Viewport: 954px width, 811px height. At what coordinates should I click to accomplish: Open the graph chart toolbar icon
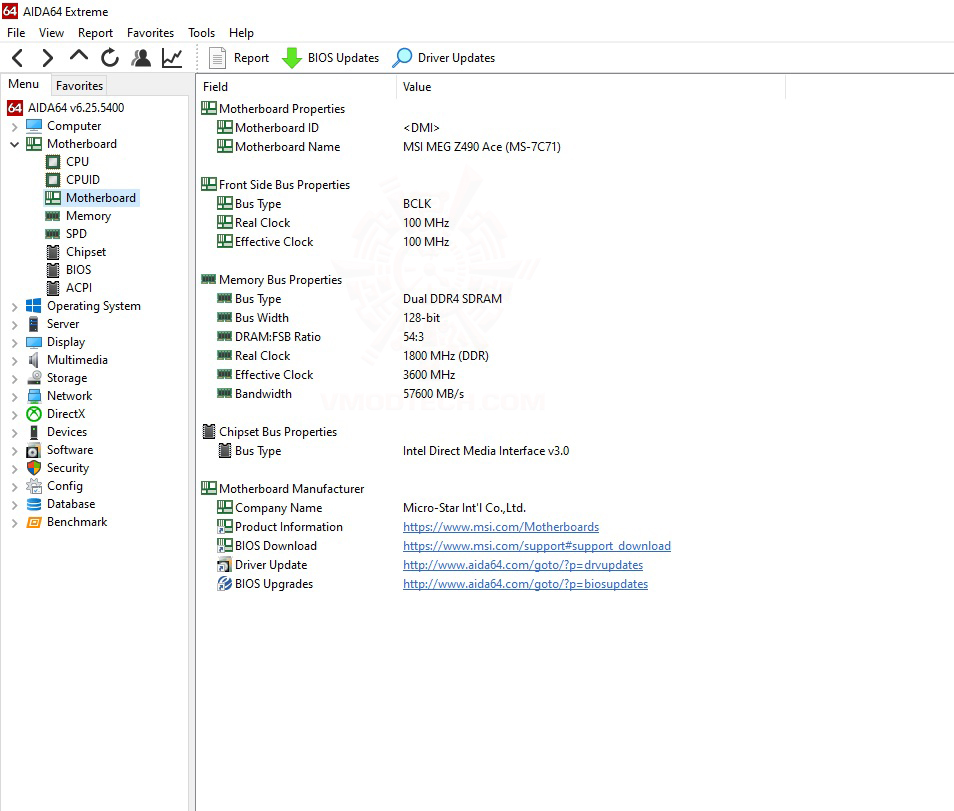tap(172, 58)
